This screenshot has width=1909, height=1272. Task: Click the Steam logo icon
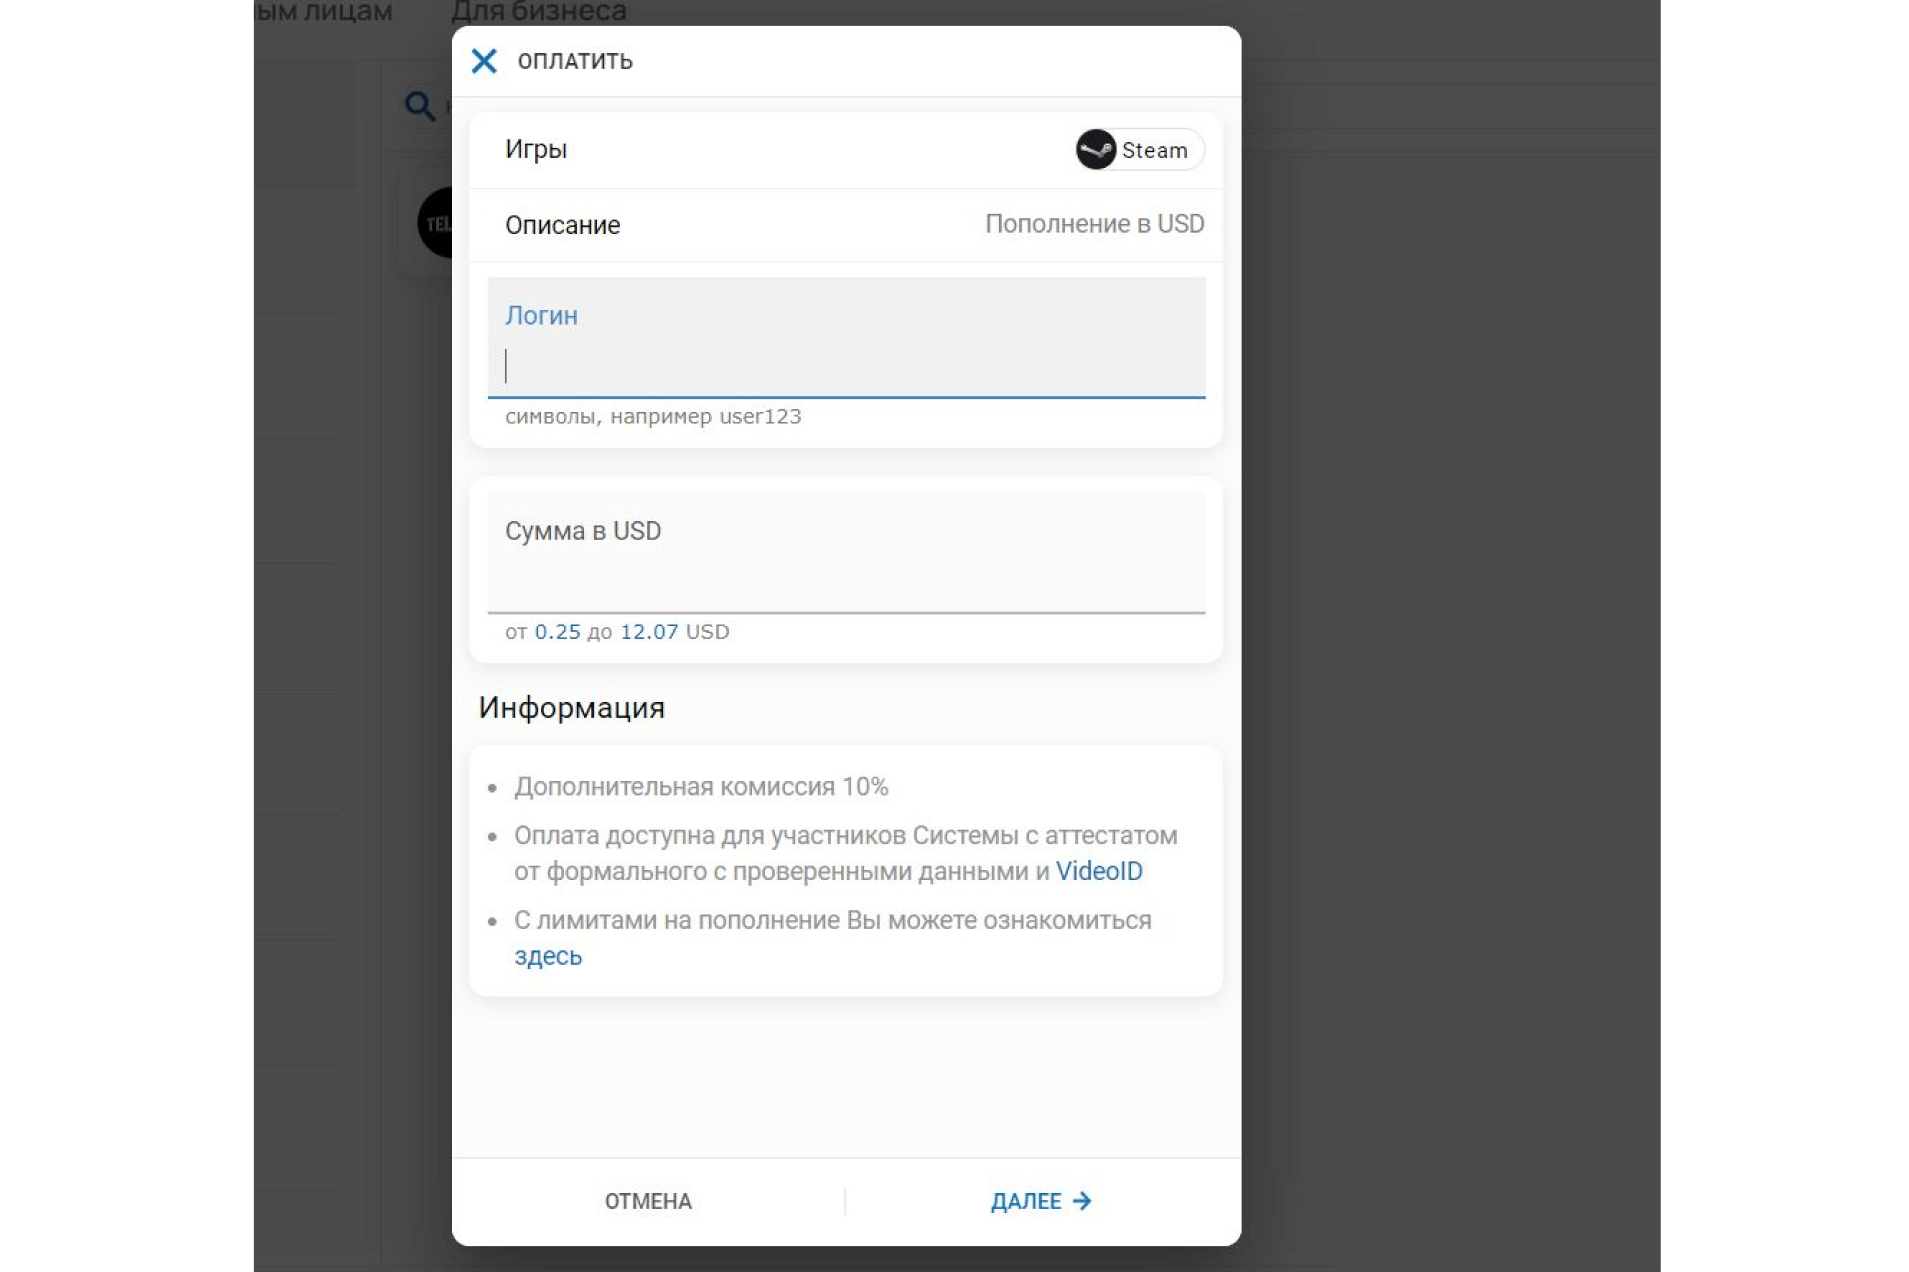pos(1095,150)
